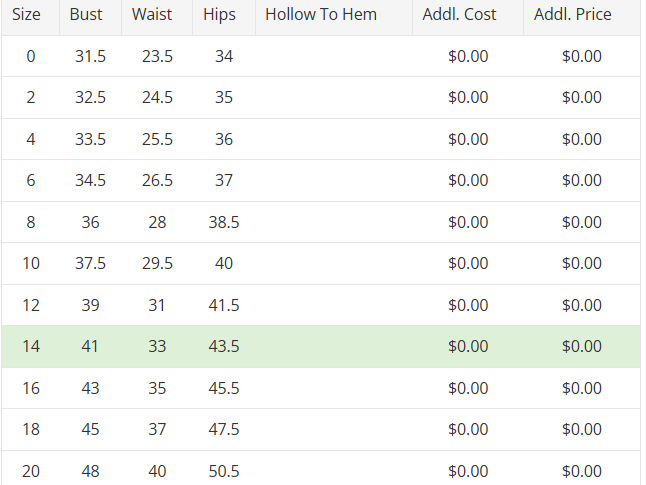Click hips value 50.5 for size 20
The height and width of the screenshot is (485, 646).
coord(224,471)
